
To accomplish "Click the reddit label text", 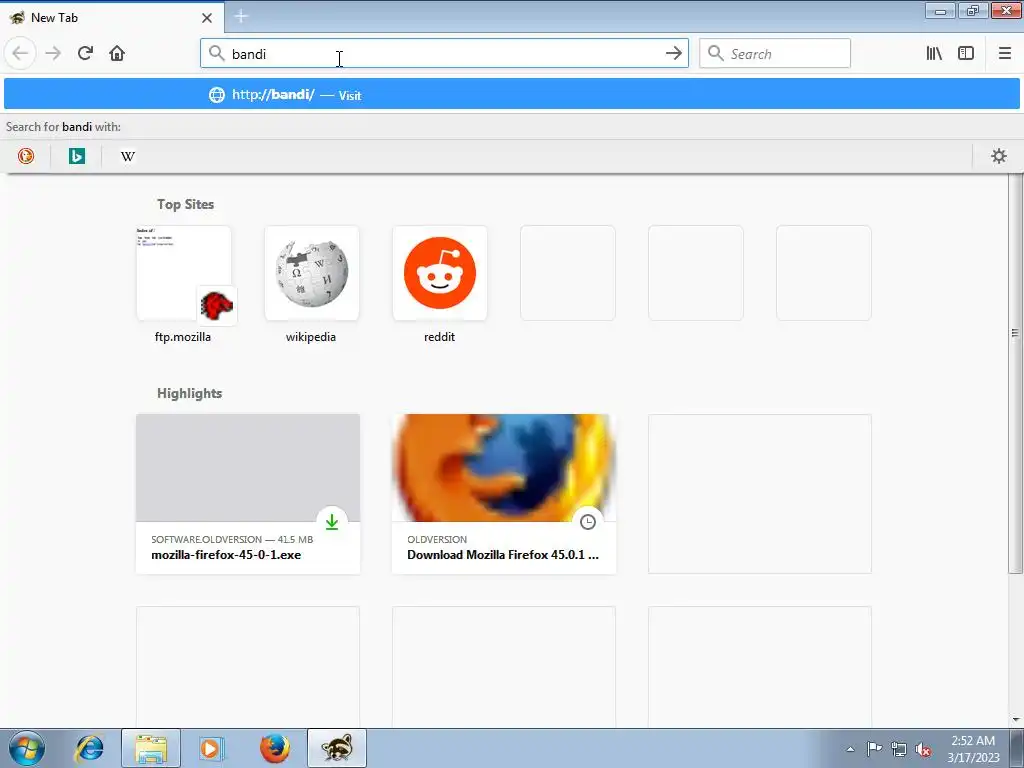I will [x=440, y=337].
